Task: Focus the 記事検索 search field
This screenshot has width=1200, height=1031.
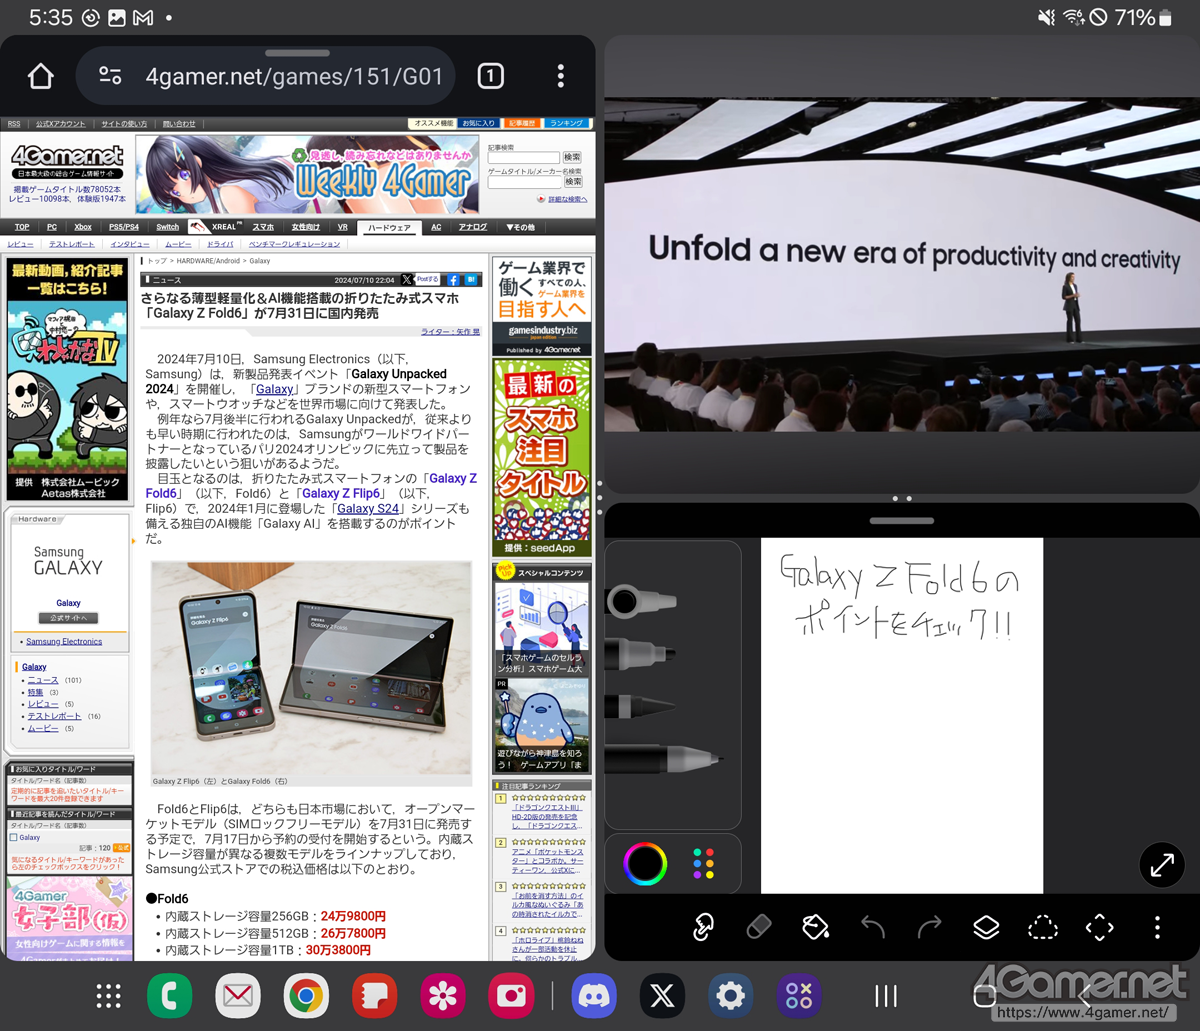Action: point(524,158)
